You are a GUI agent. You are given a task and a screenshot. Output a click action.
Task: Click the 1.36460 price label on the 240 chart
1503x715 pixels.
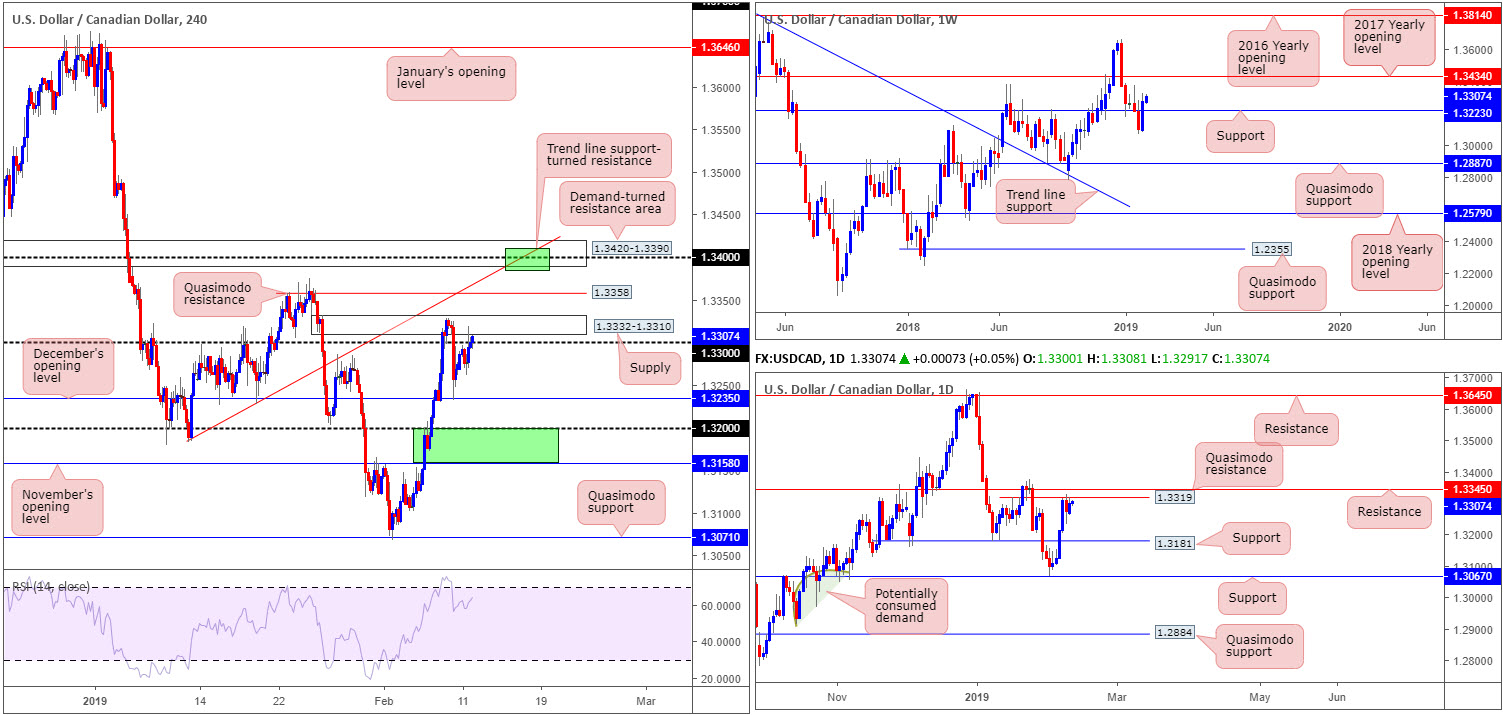tap(719, 46)
